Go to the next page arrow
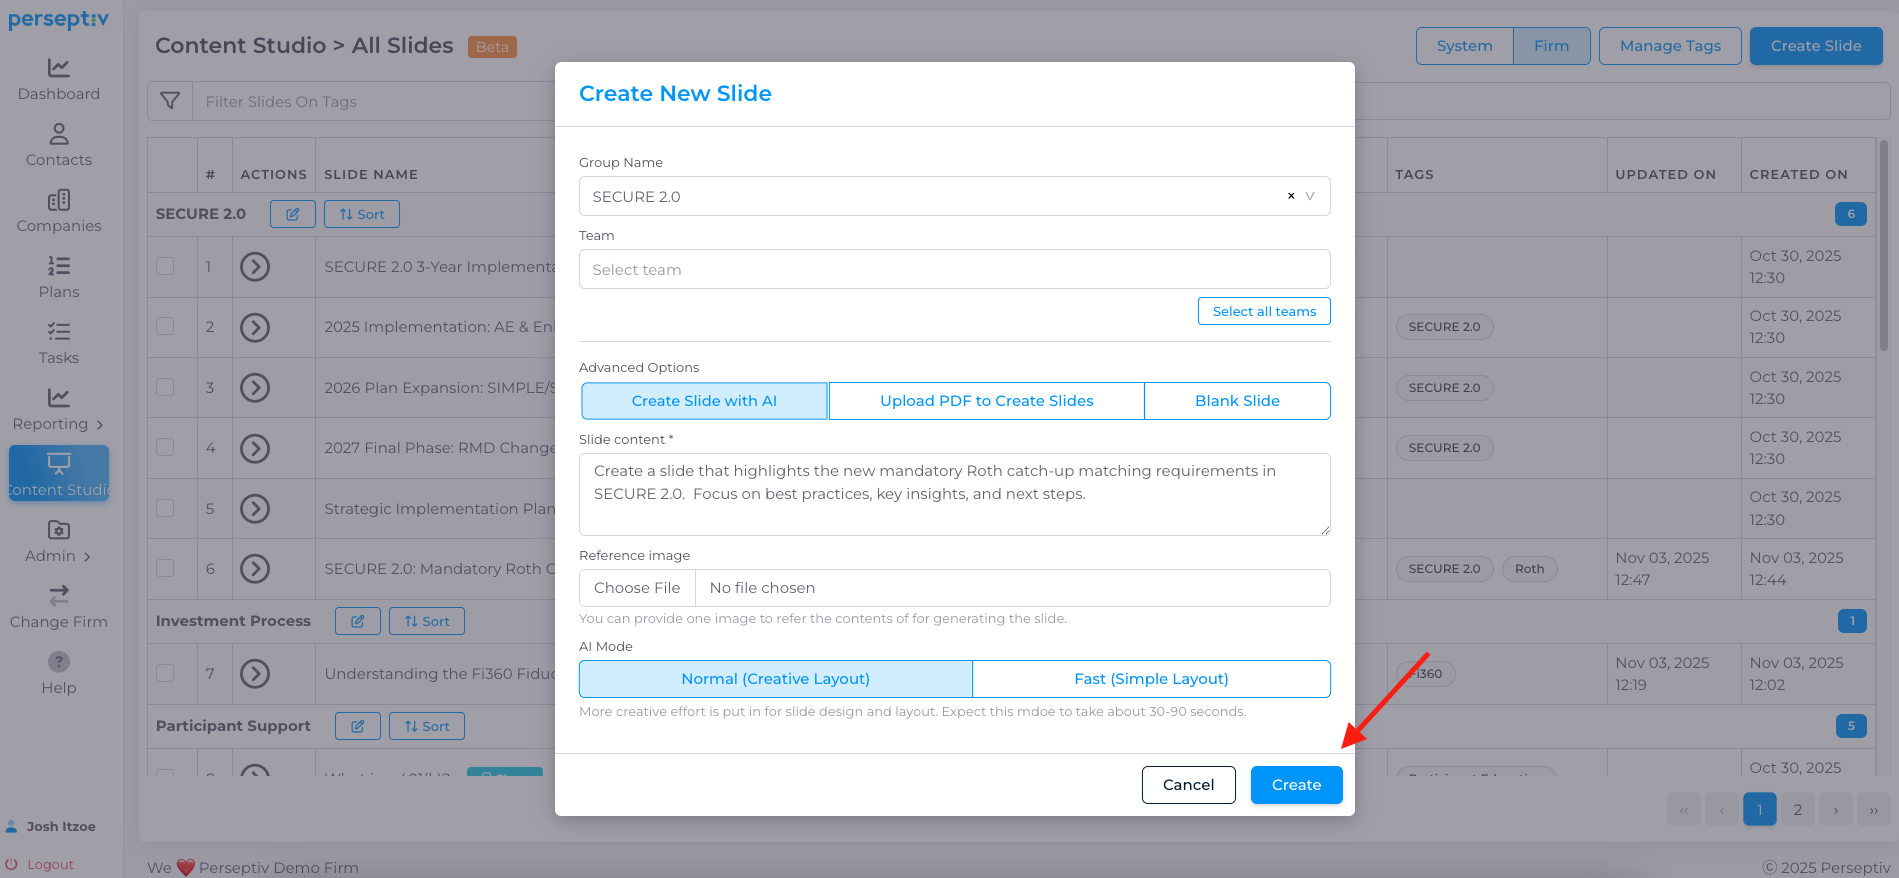This screenshot has width=1899, height=878. point(1836,810)
